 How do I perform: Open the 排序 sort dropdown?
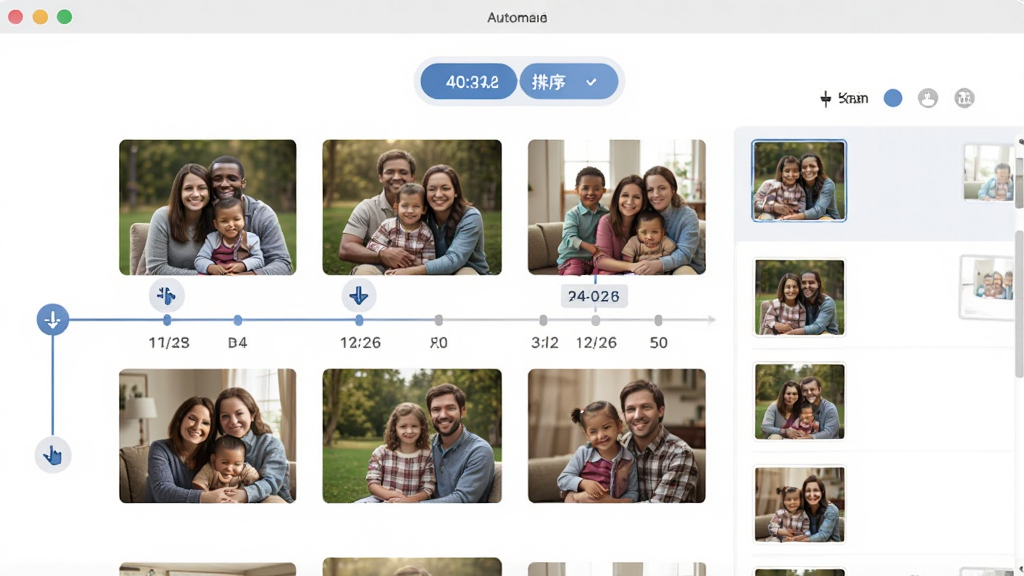[x=569, y=82]
